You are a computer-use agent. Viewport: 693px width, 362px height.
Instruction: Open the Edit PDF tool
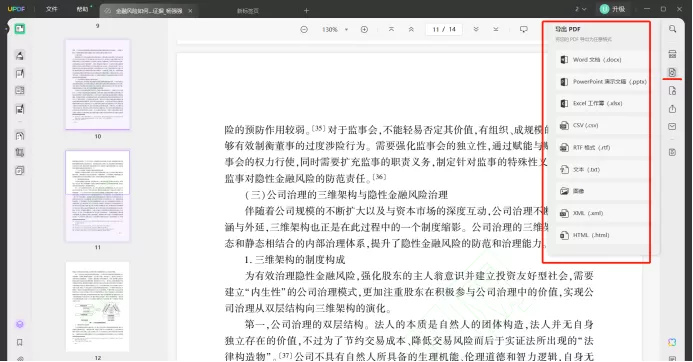(x=19, y=73)
